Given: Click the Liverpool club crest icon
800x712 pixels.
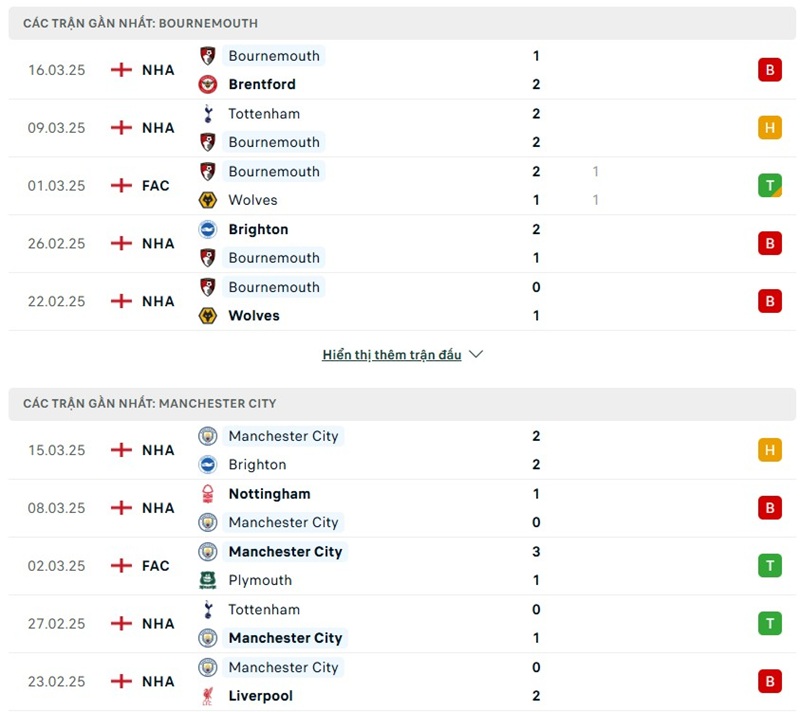Looking at the screenshot, I should coord(208,695).
